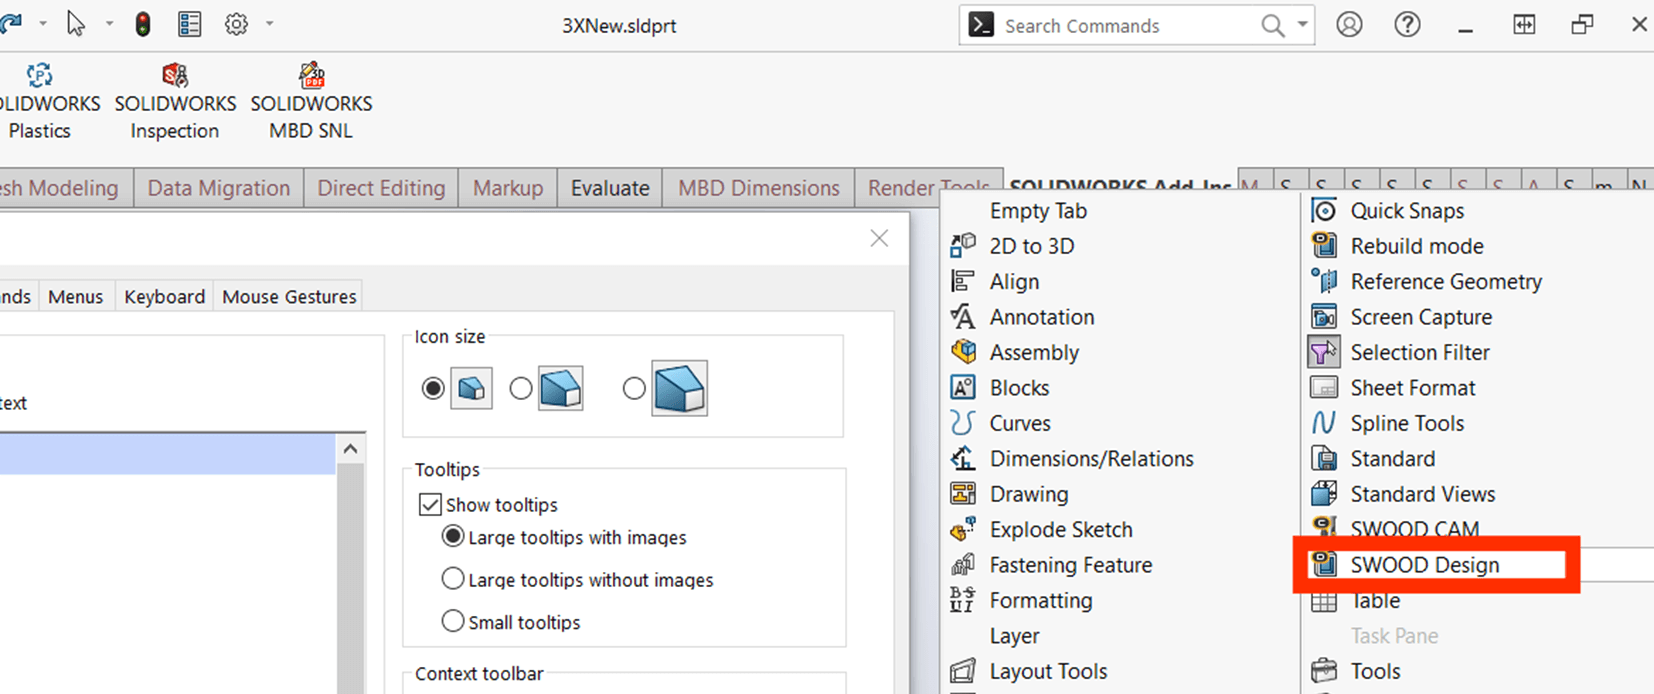Launch SOLIDWORKS MBD SNL add-in
The image size is (1654, 694).
coord(311,101)
